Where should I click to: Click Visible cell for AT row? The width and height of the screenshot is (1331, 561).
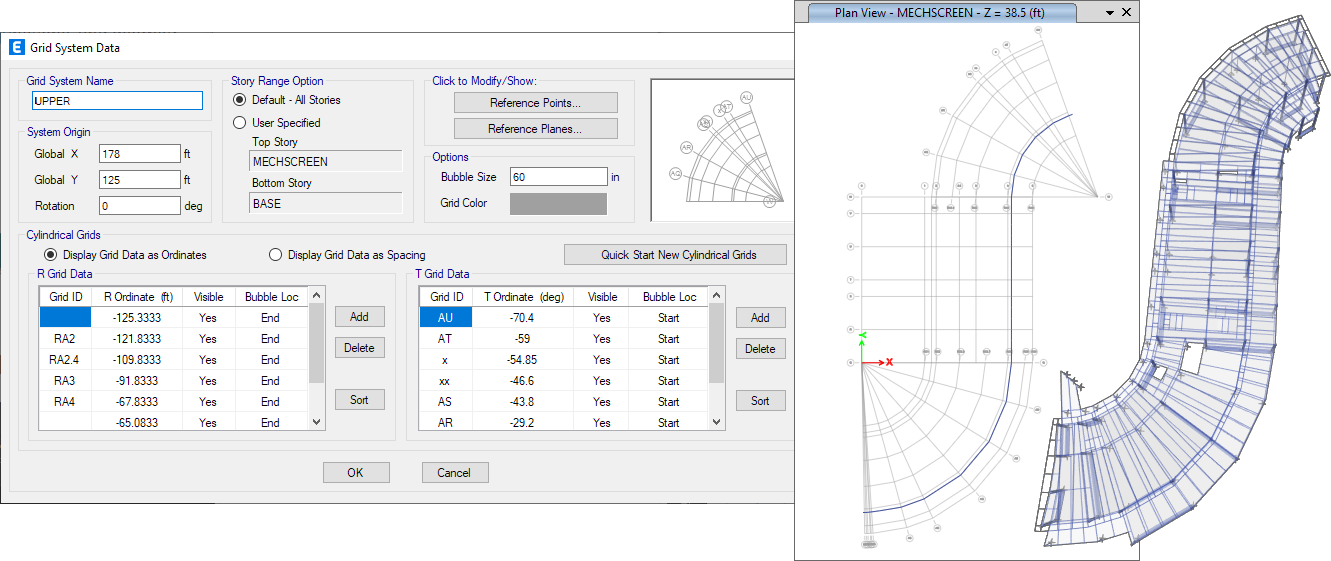[603, 339]
